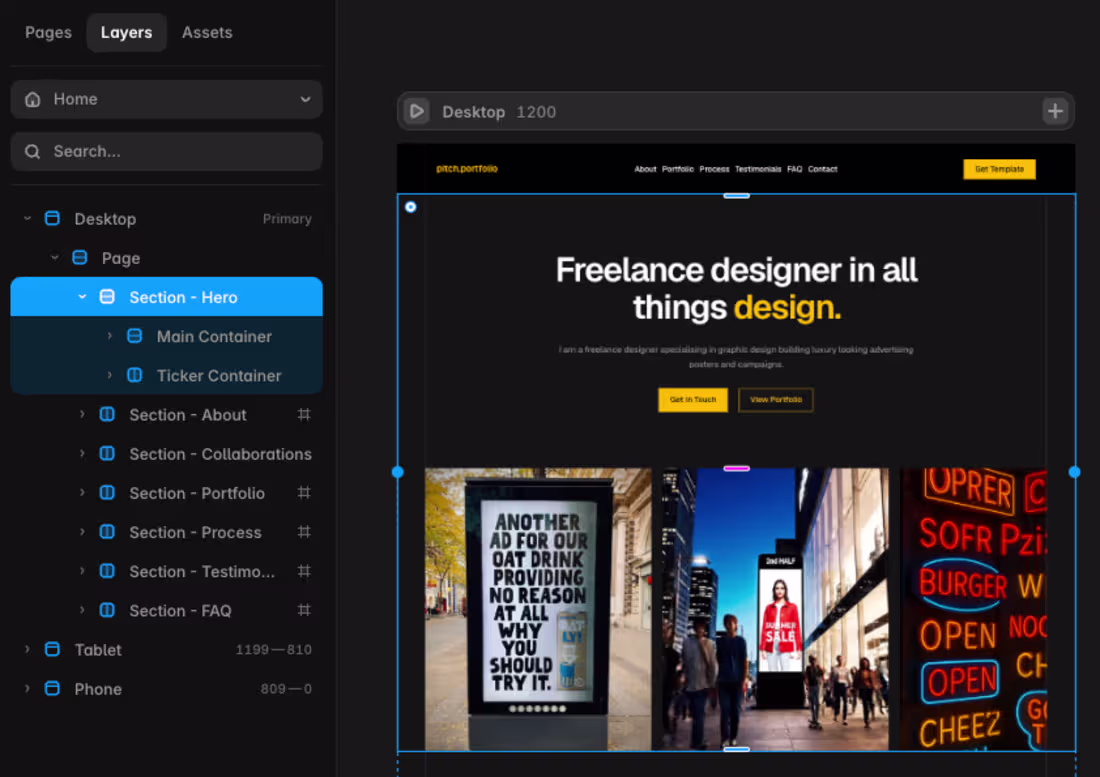This screenshot has height=777, width=1100.
Task: Expand the Tablet breakpoint layer
Action: (27, 650)
